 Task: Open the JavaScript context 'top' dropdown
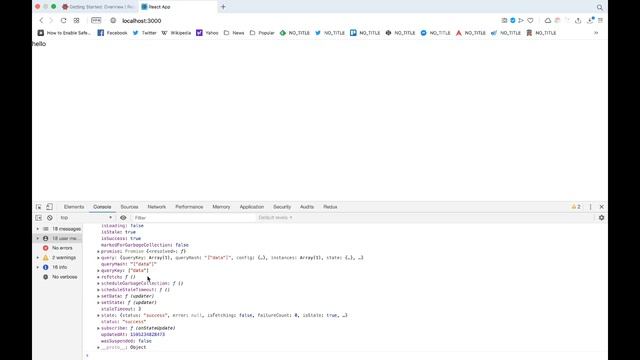pos(86,218)
